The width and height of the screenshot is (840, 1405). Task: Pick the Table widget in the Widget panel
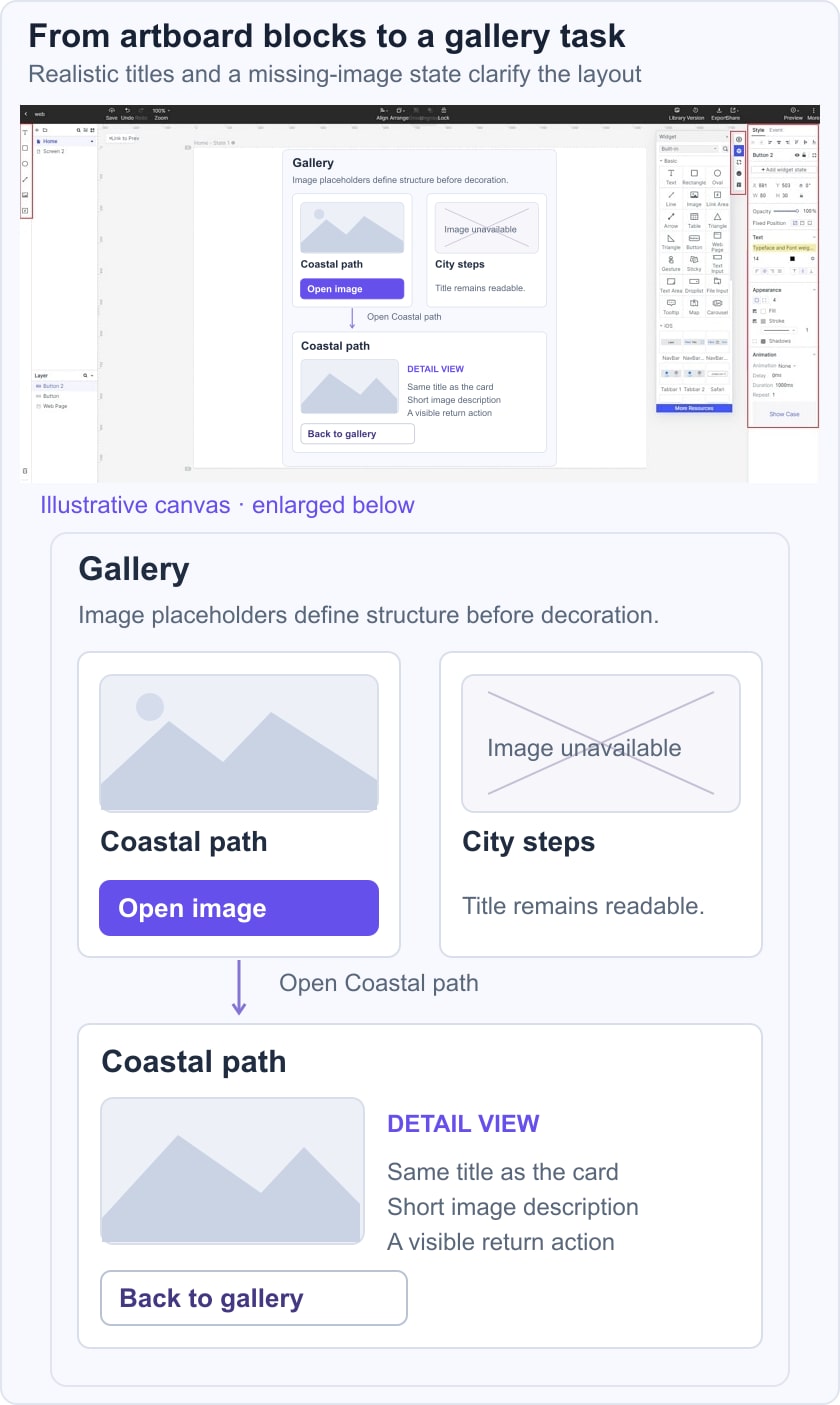click(694, 220)
